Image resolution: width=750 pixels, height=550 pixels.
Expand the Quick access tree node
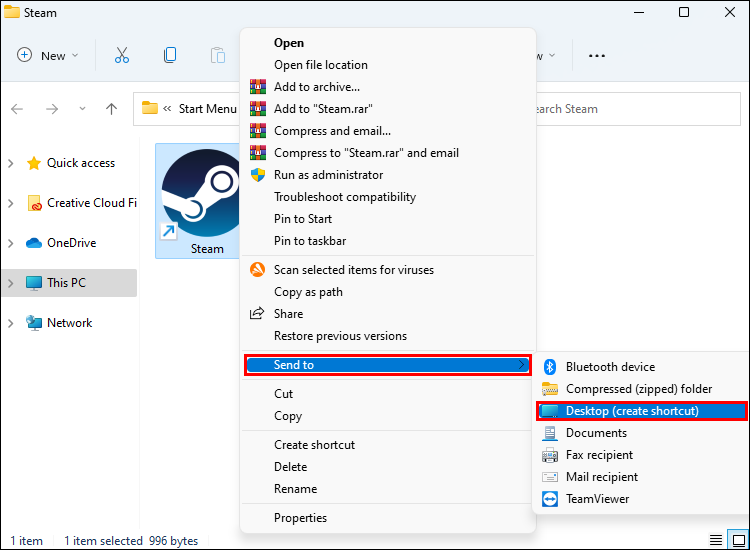point(11,164)
